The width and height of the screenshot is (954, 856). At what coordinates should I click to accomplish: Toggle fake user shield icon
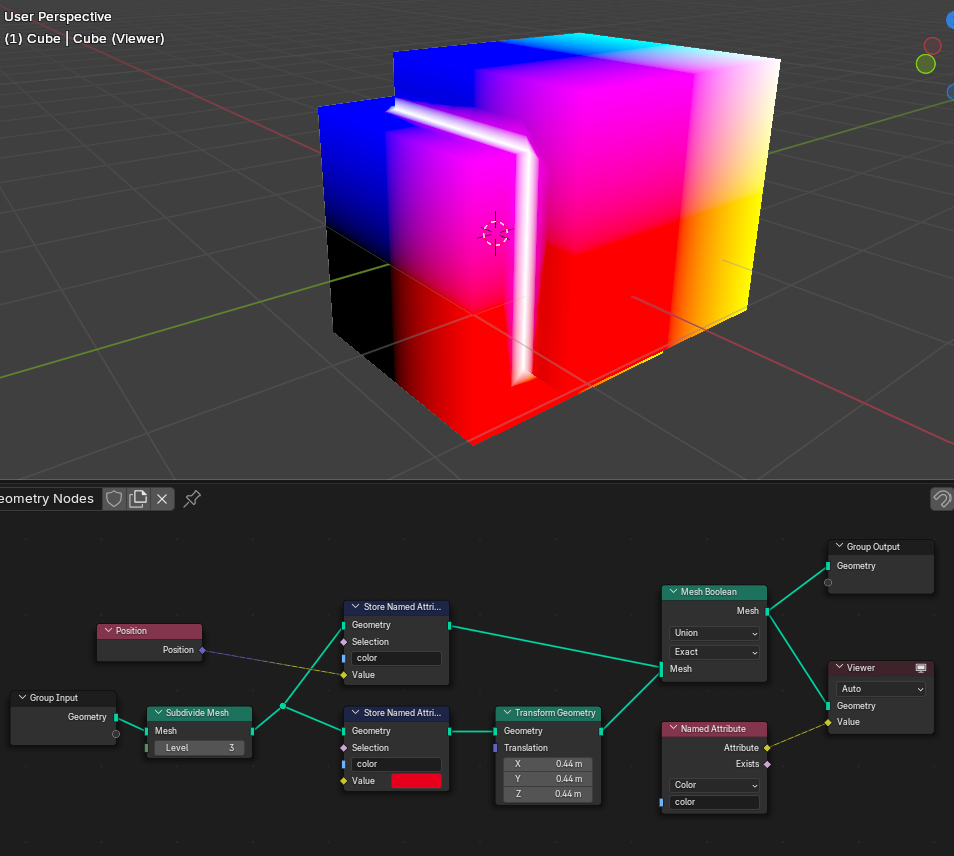tap(114, 499)
